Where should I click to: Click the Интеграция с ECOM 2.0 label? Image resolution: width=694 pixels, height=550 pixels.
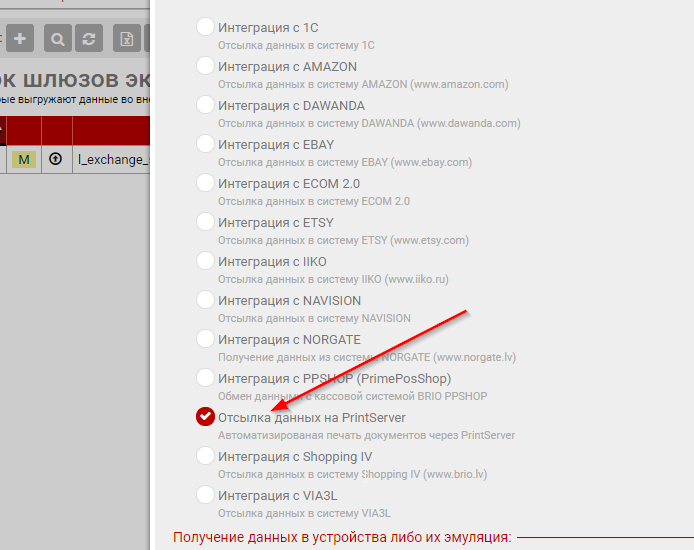click(289, 184)
